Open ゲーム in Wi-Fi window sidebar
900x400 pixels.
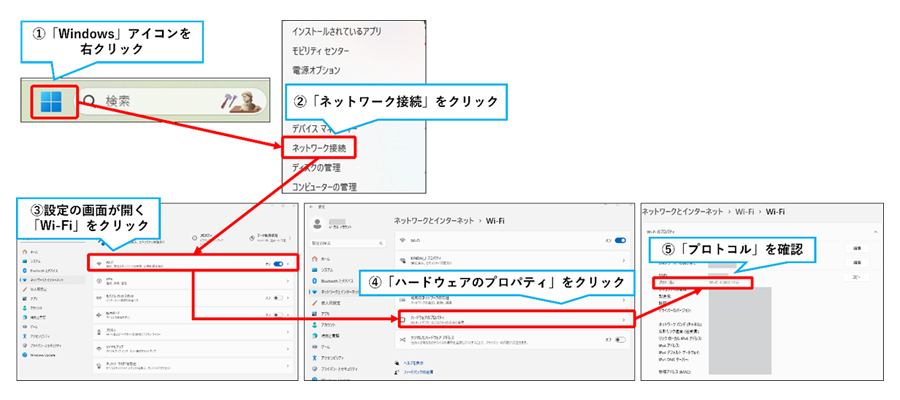pyautogui.click(x=321, y=347)
